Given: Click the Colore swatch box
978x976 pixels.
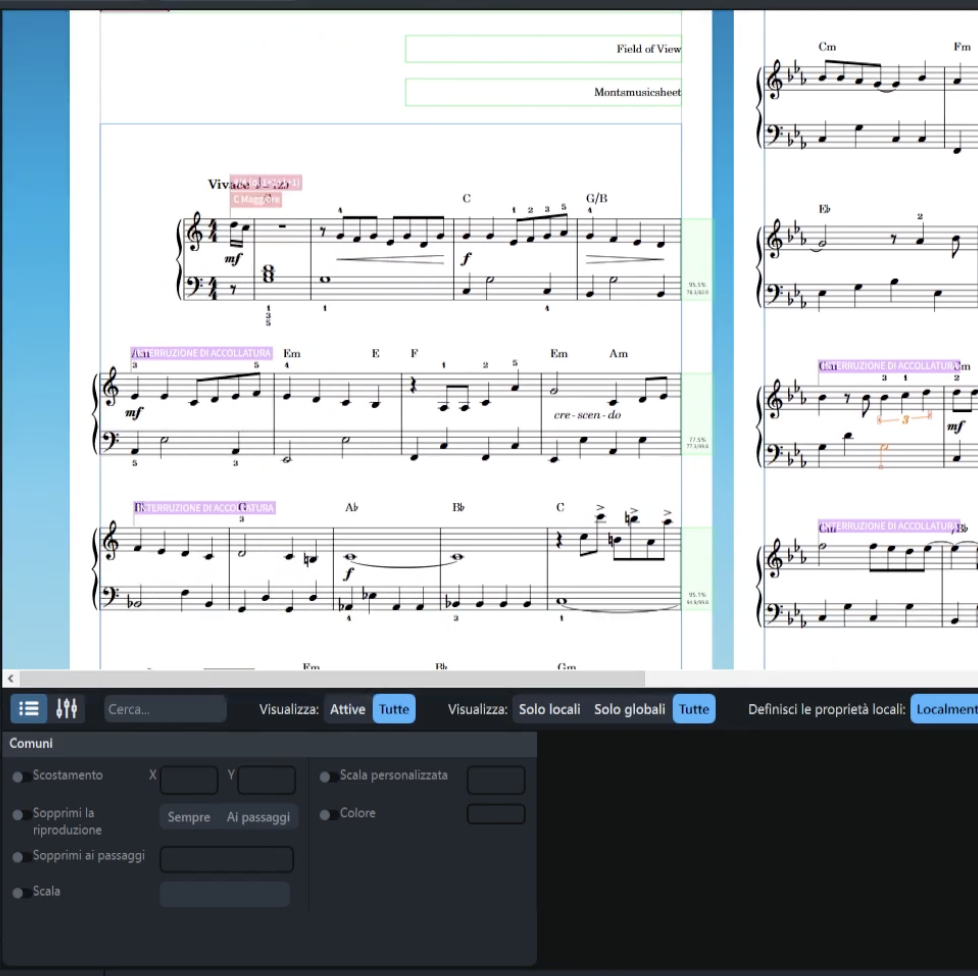Looking at the screenshot, I should click(x=495, y=814).
